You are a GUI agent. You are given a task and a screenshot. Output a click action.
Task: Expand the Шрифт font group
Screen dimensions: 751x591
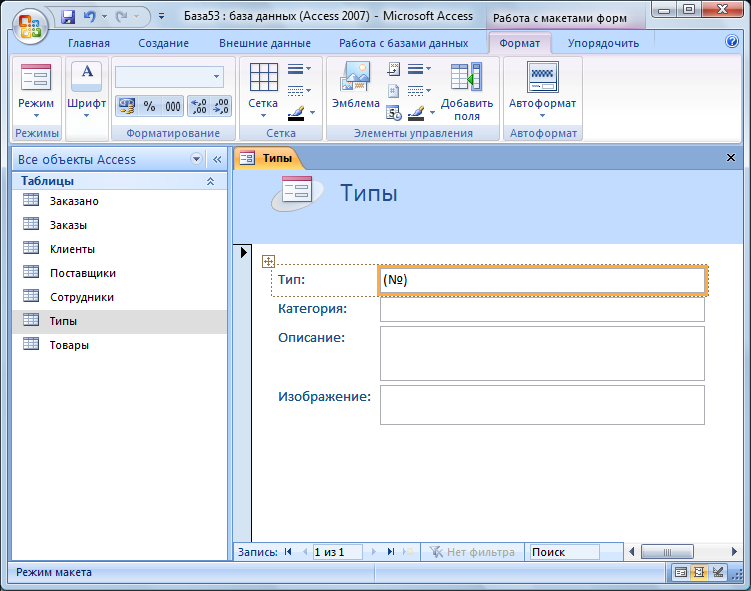[x=86, y=91]
